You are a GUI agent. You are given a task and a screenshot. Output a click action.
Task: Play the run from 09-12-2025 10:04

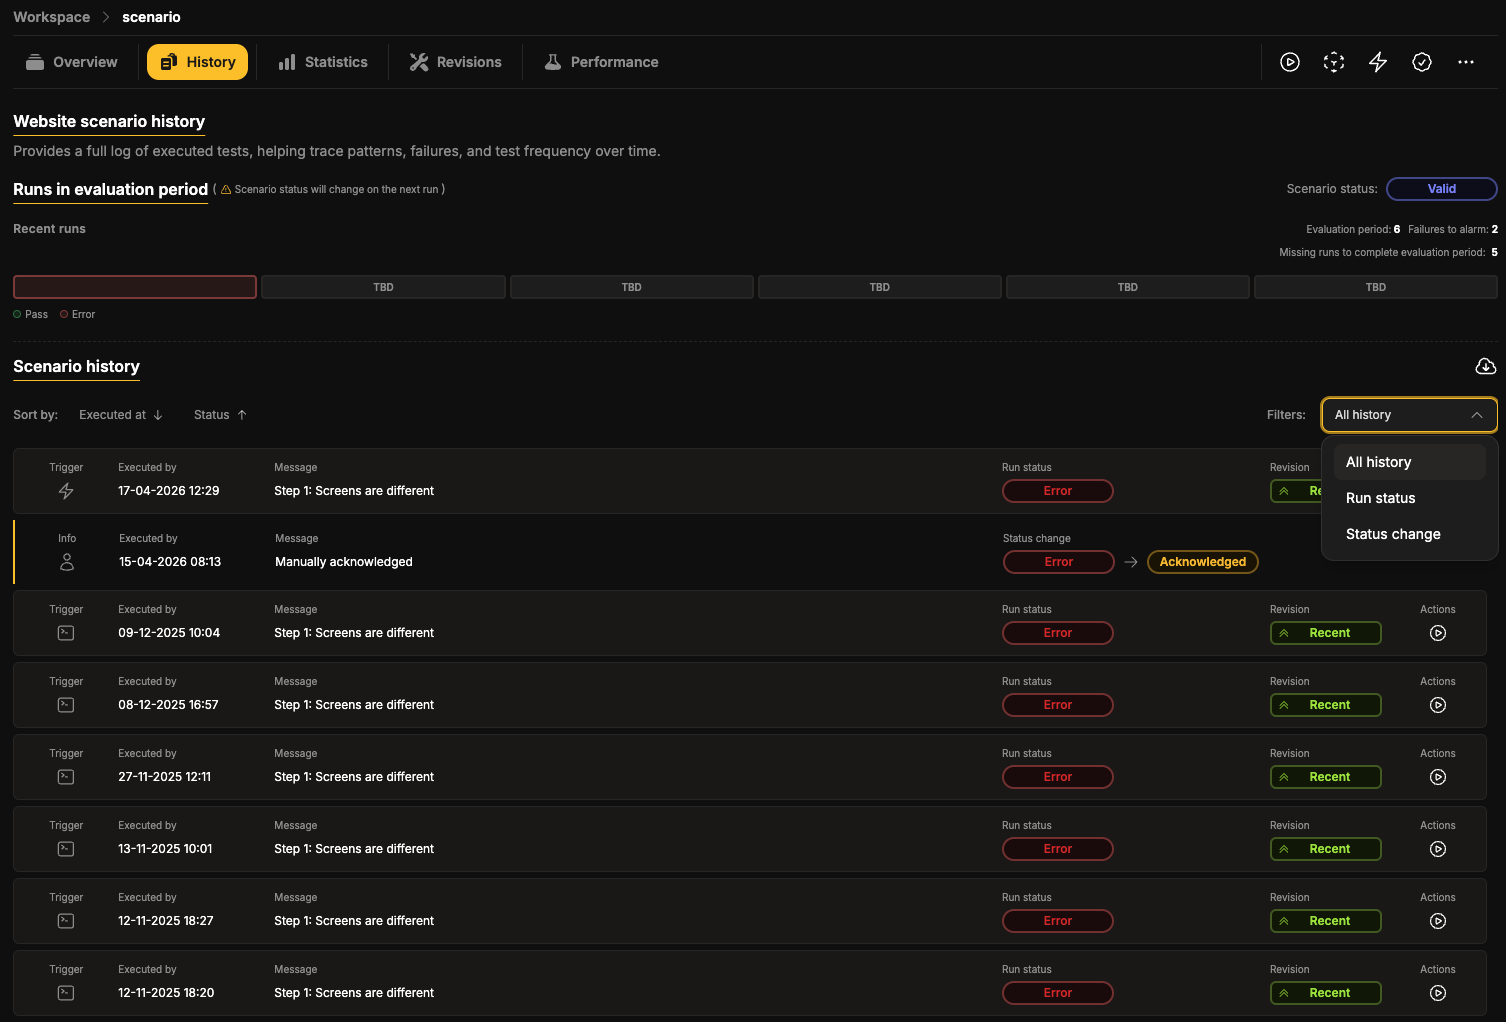[x=1438, y=633]
